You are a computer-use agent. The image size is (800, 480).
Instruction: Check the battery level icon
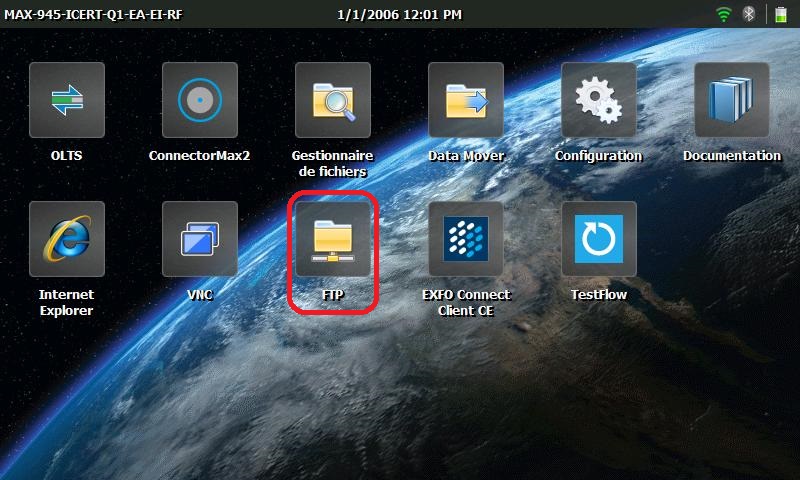pos(781,14)
